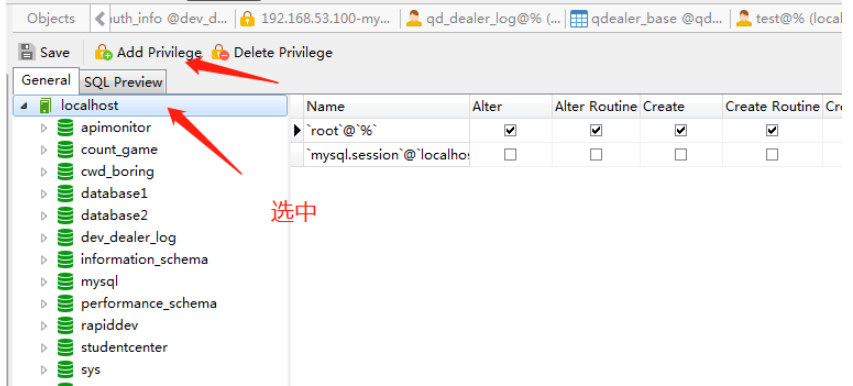Expand the sys database node
The height and width of the screenshot is (386, 853).
tap(44, 370)
